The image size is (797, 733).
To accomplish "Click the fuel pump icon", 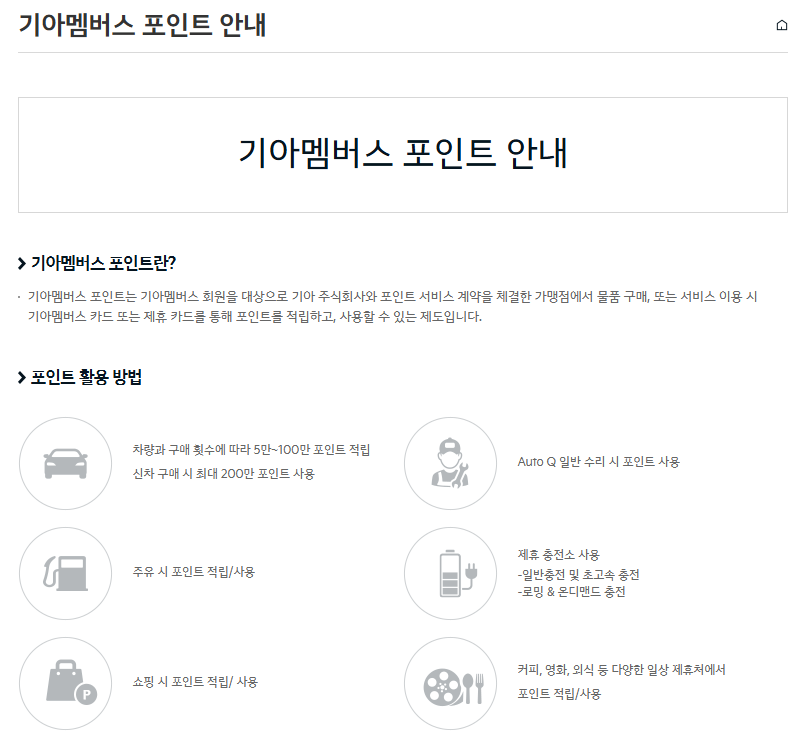I will pyautogui.click(x=66, y=573).
